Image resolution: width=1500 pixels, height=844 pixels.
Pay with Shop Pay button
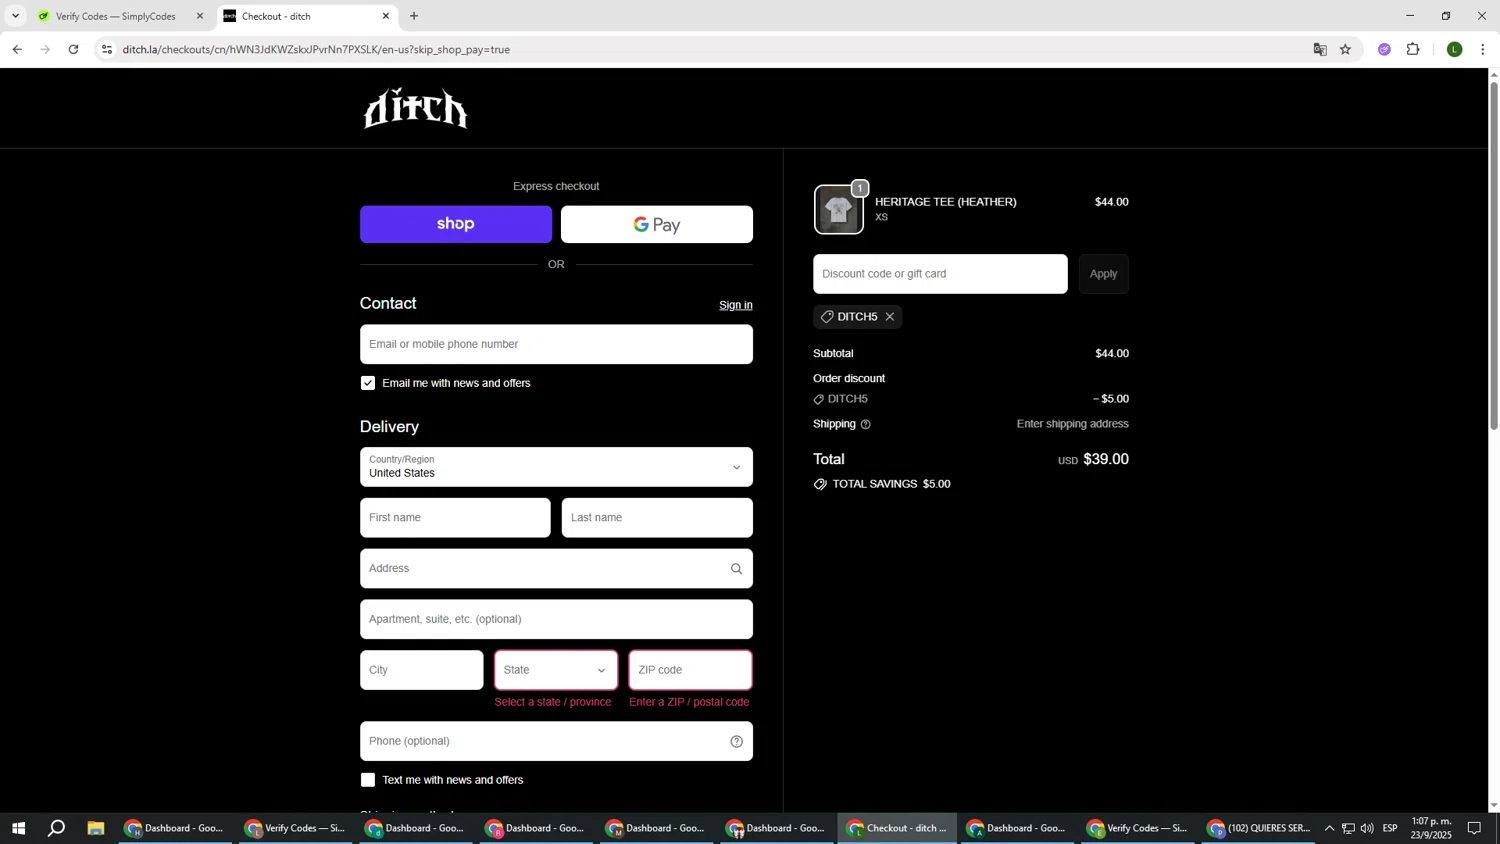pos(456,225)
